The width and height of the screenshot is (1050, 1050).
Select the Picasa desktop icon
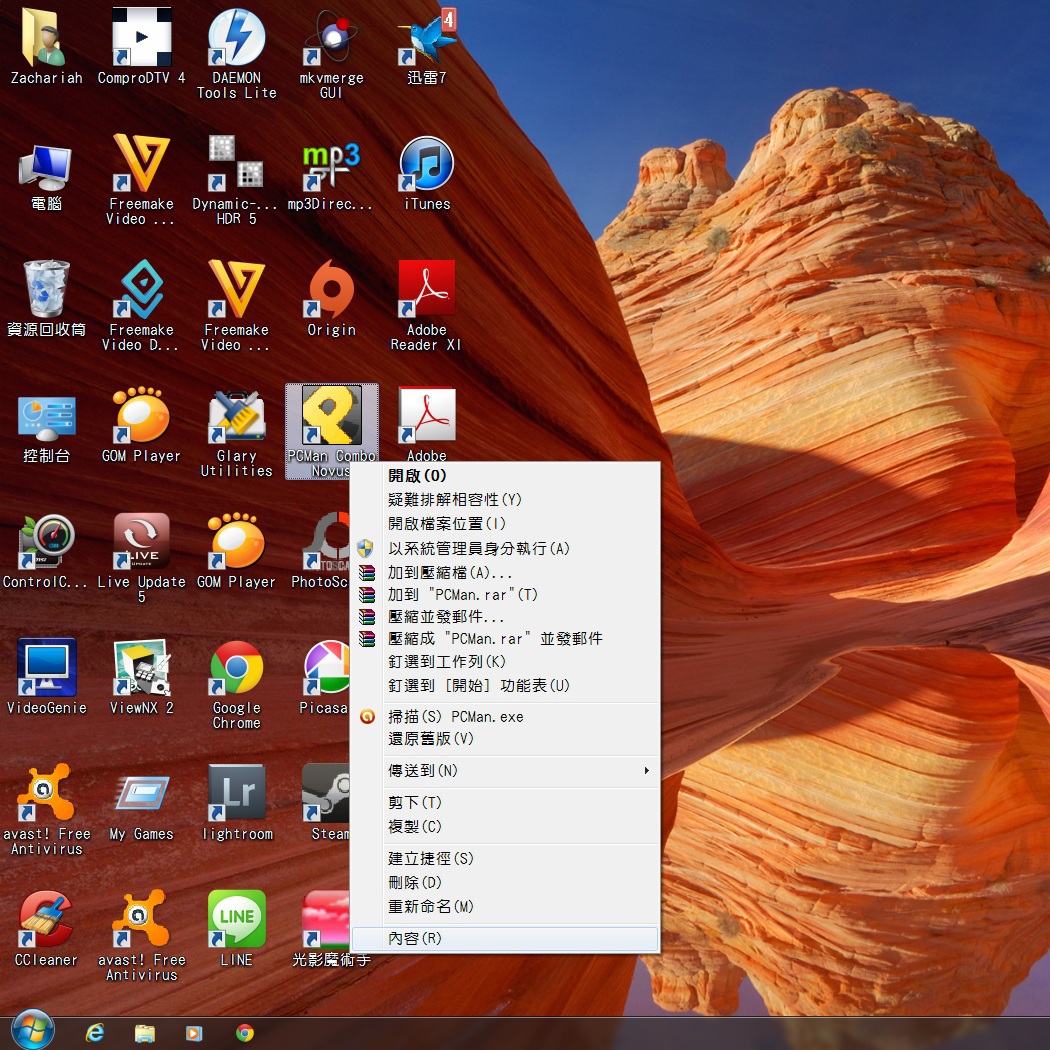point(325,676)
